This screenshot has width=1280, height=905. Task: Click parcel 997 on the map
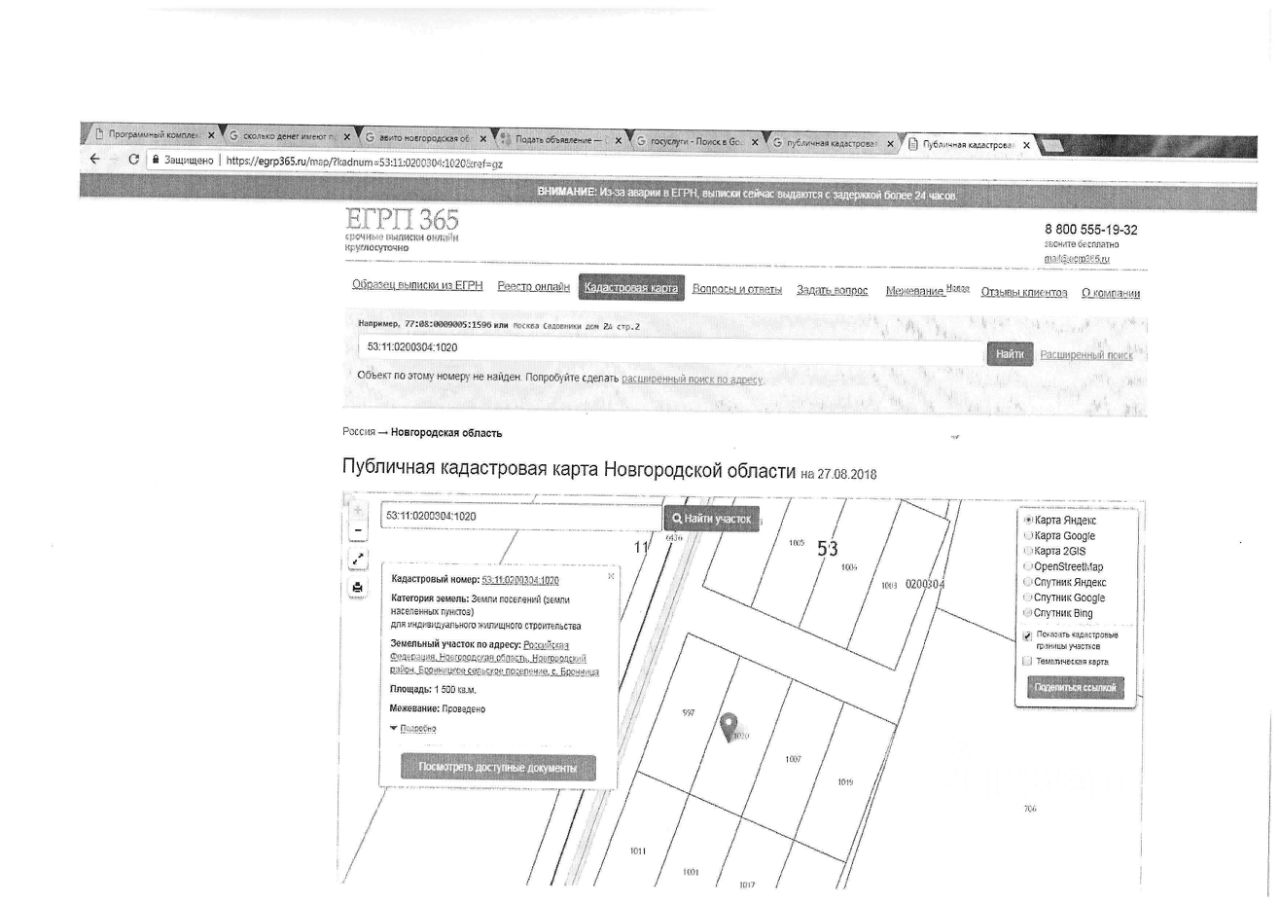pos(688,713)
